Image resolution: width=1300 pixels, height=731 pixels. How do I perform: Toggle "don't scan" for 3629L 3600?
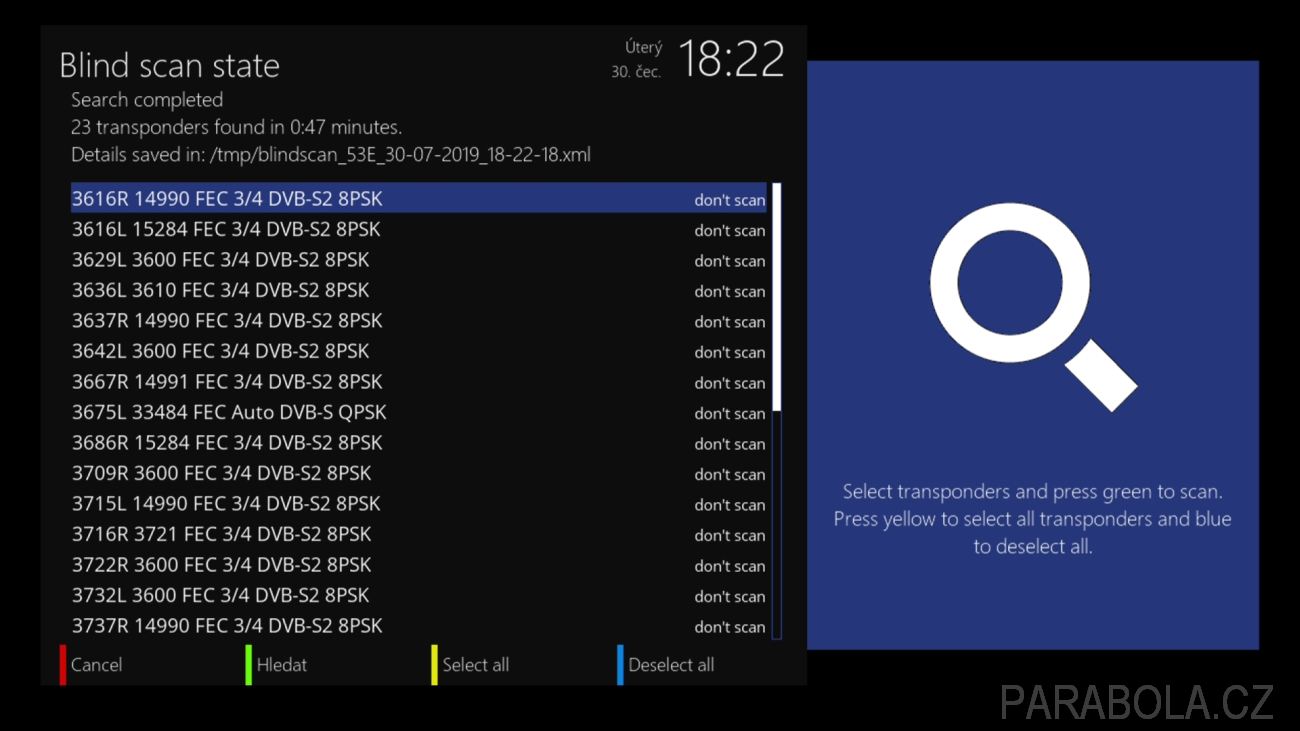click(730, 261)
